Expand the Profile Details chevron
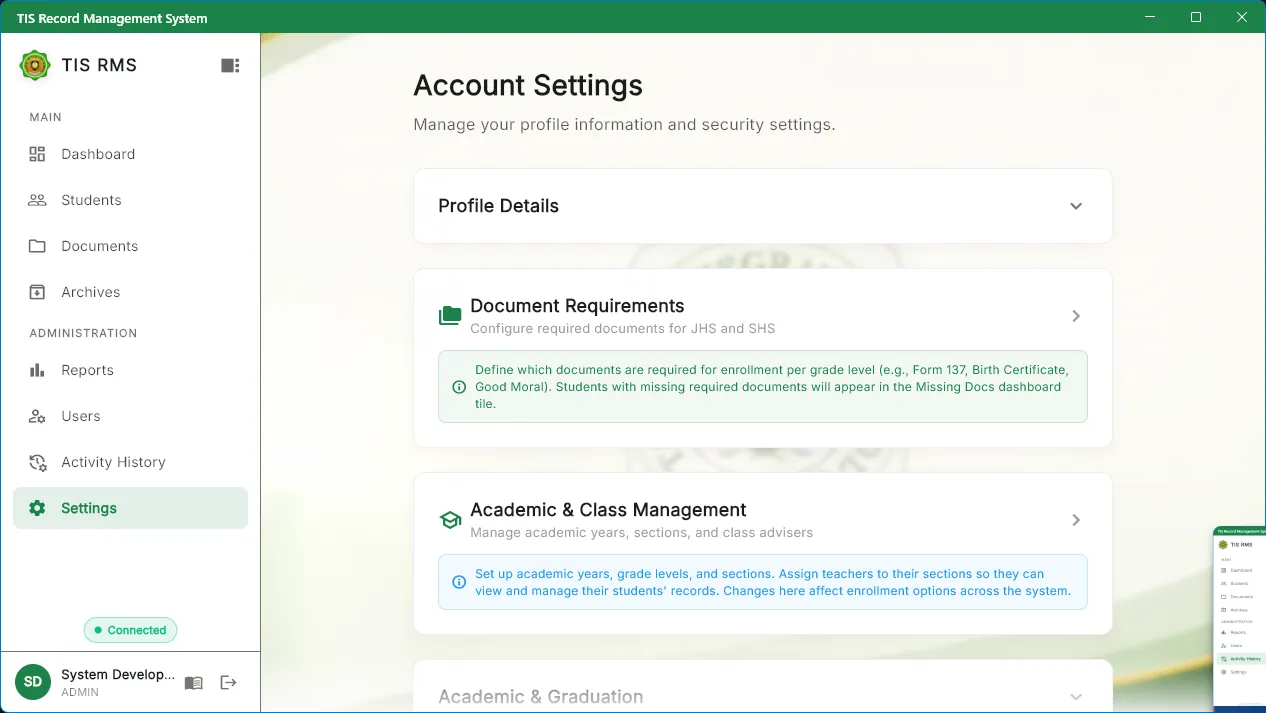 pyautogui.click(x=1076, y=206)
